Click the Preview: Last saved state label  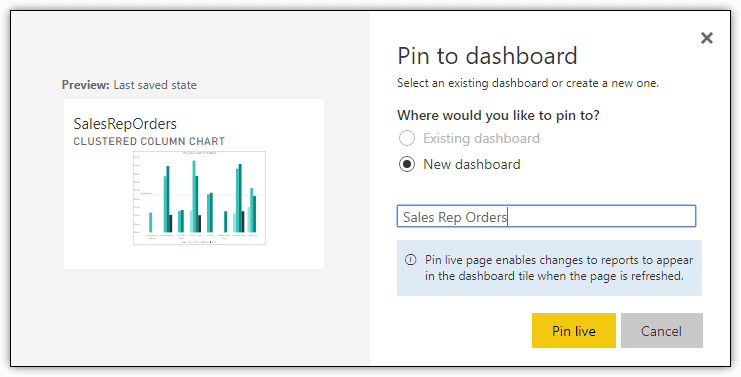coord(129,85)
